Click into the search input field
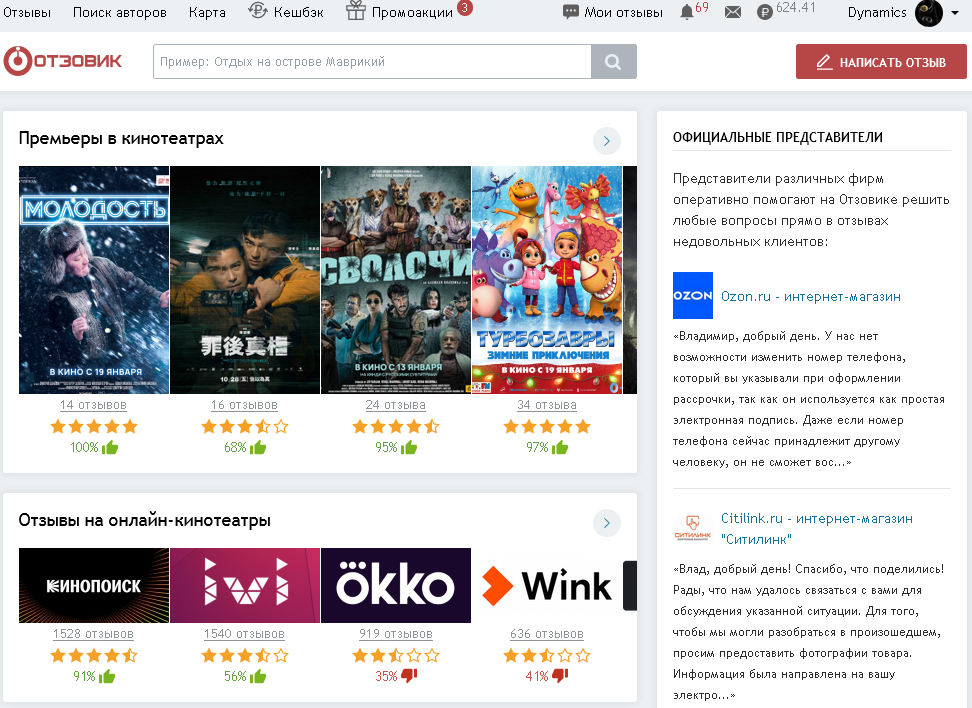 [371, 62]
